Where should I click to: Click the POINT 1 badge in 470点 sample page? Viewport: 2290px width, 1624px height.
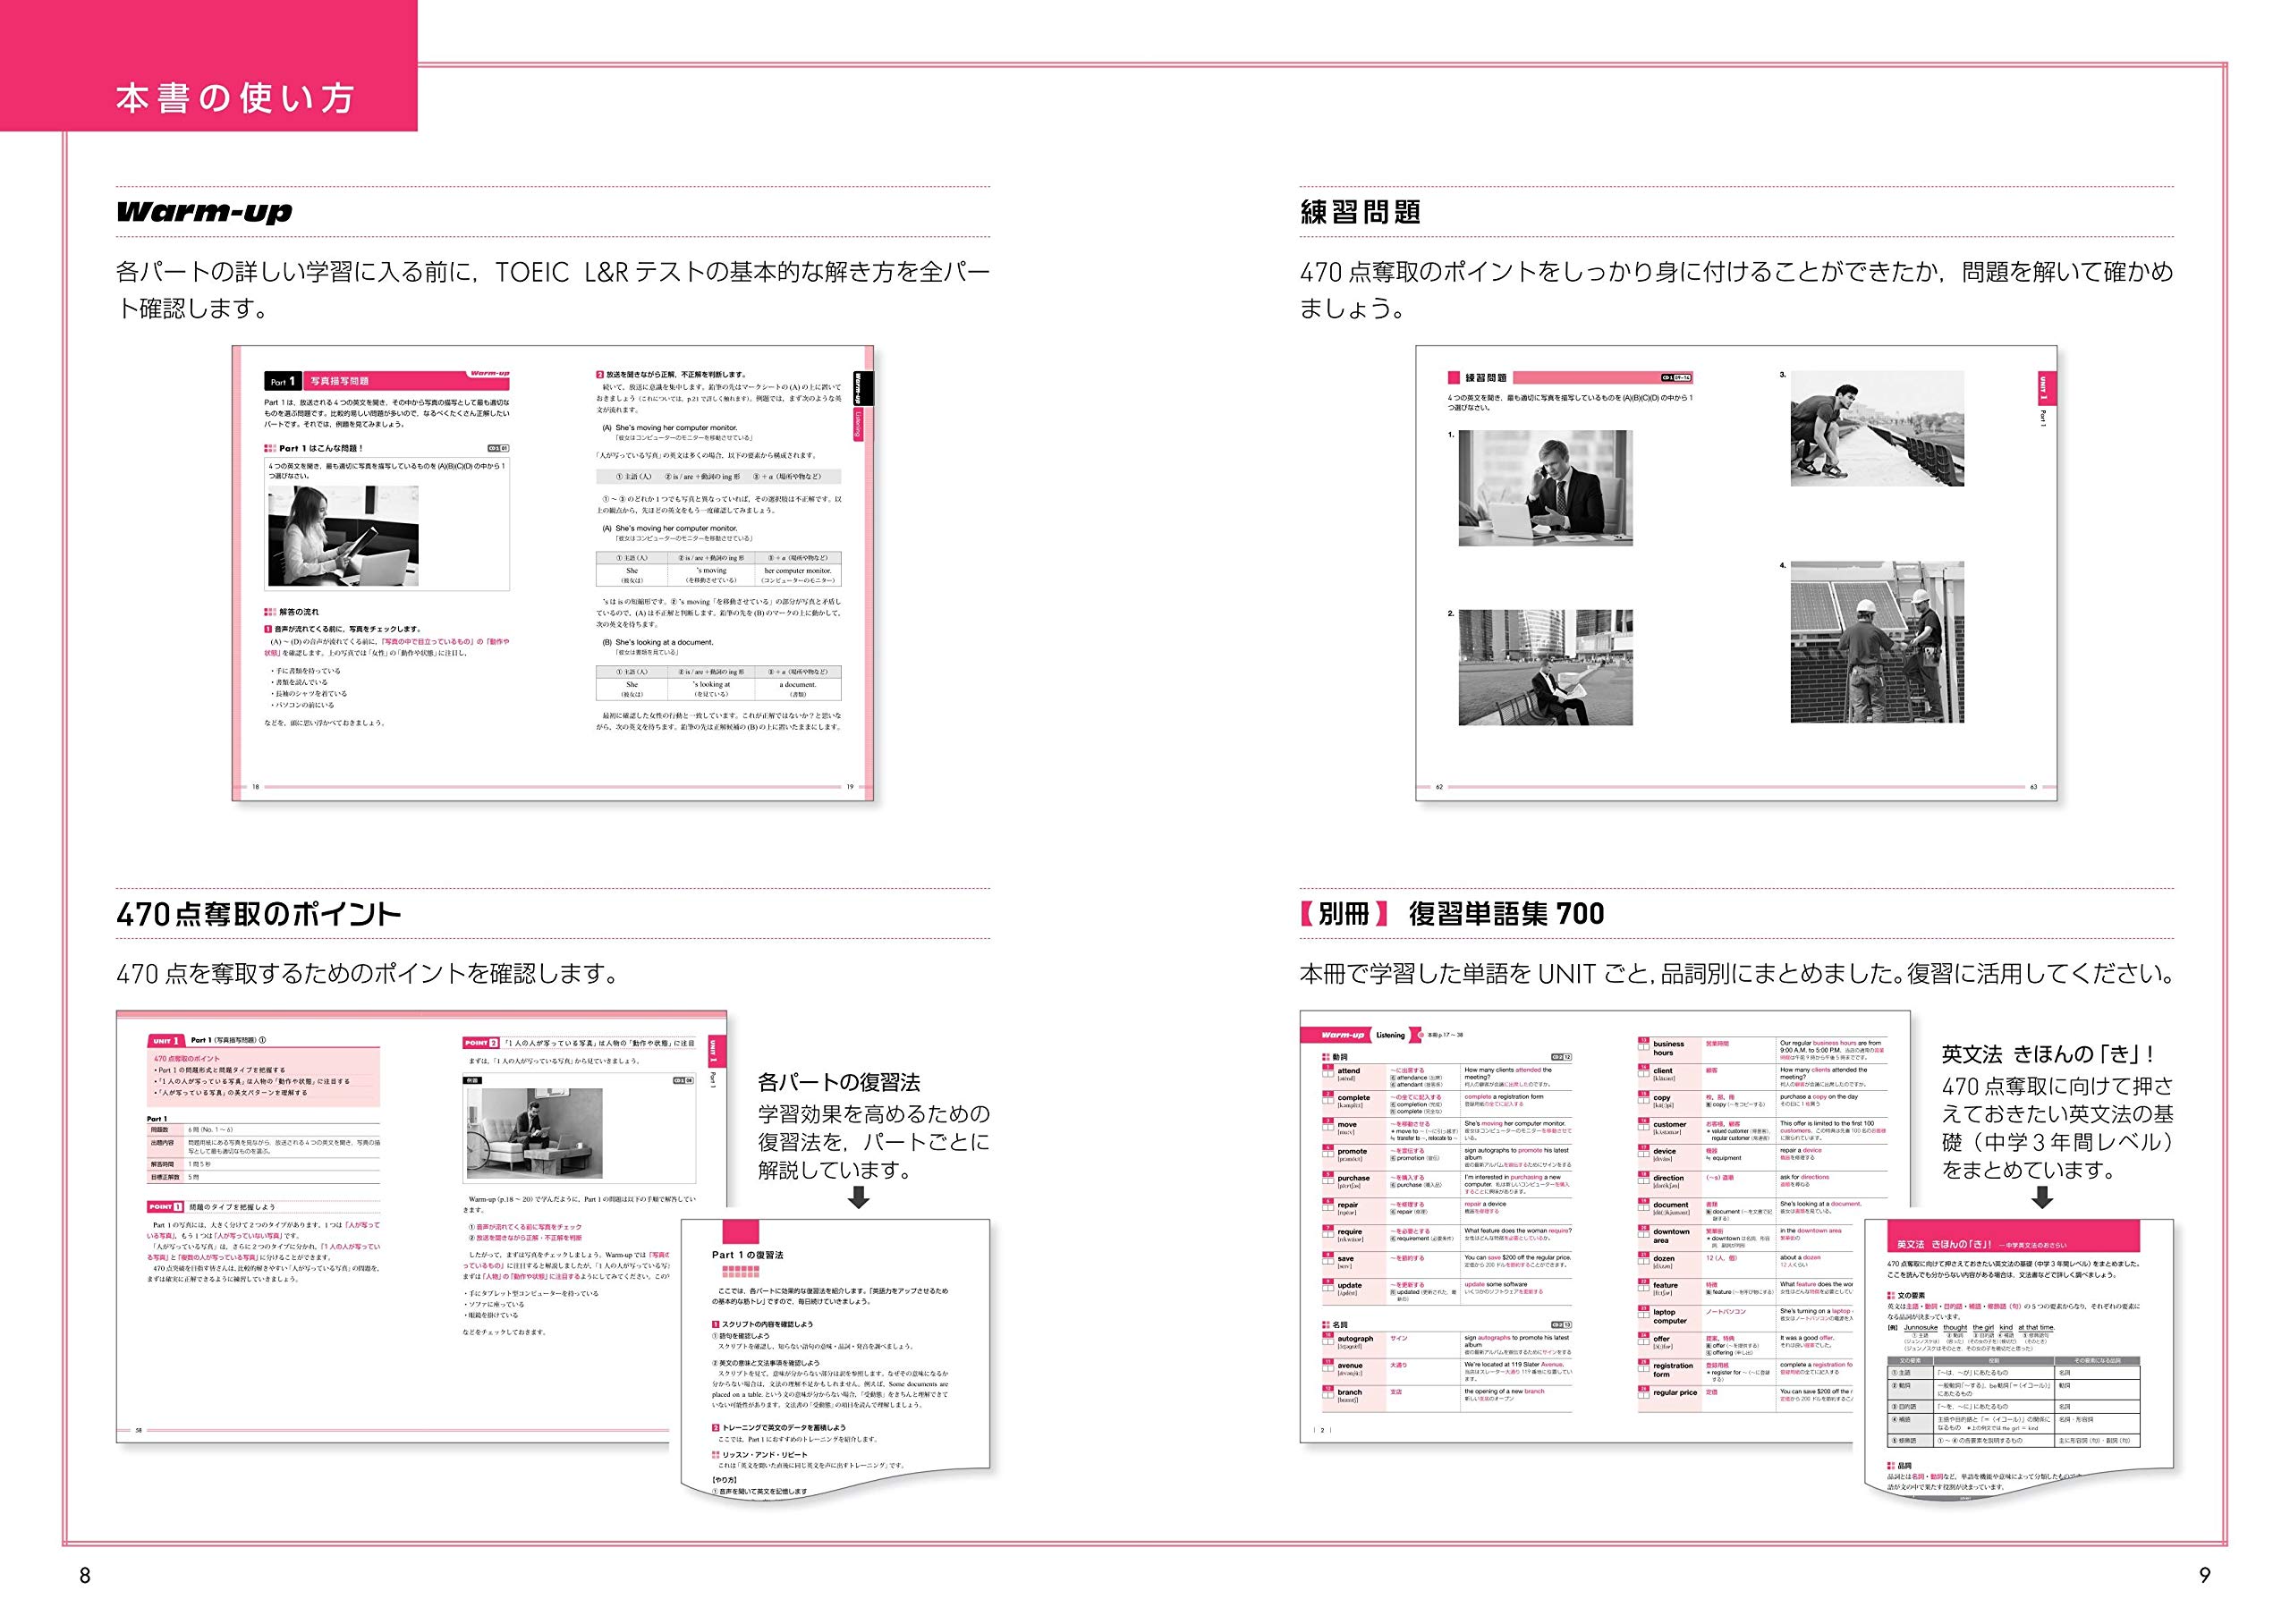point(165,1207)
